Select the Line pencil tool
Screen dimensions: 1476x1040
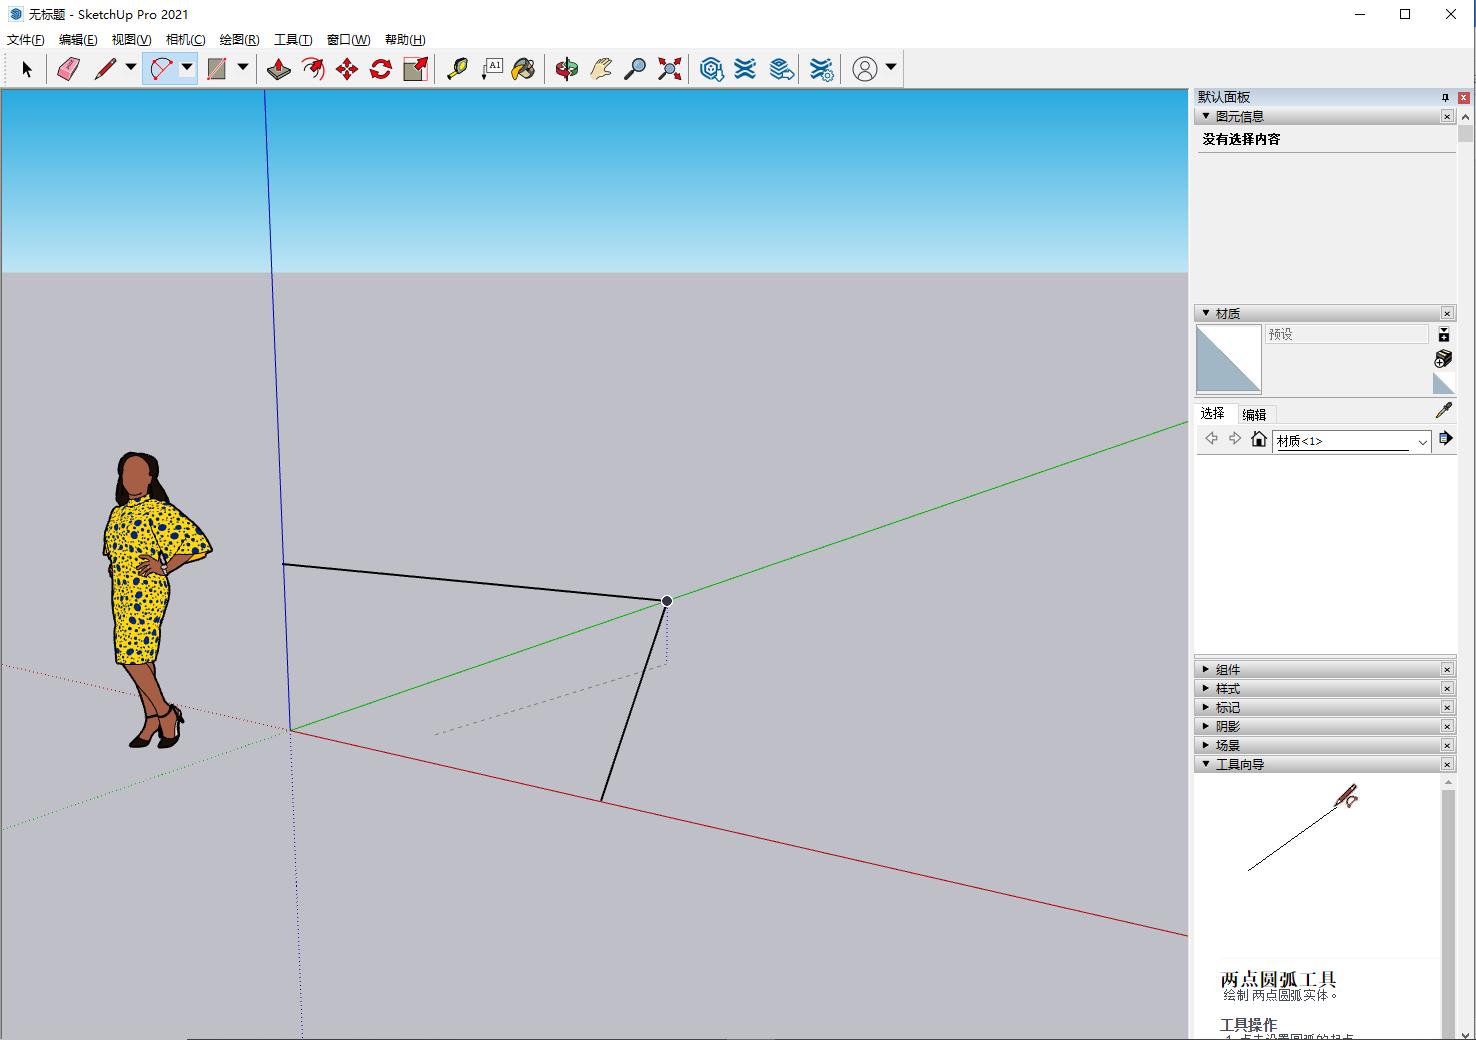coord(105,69)
